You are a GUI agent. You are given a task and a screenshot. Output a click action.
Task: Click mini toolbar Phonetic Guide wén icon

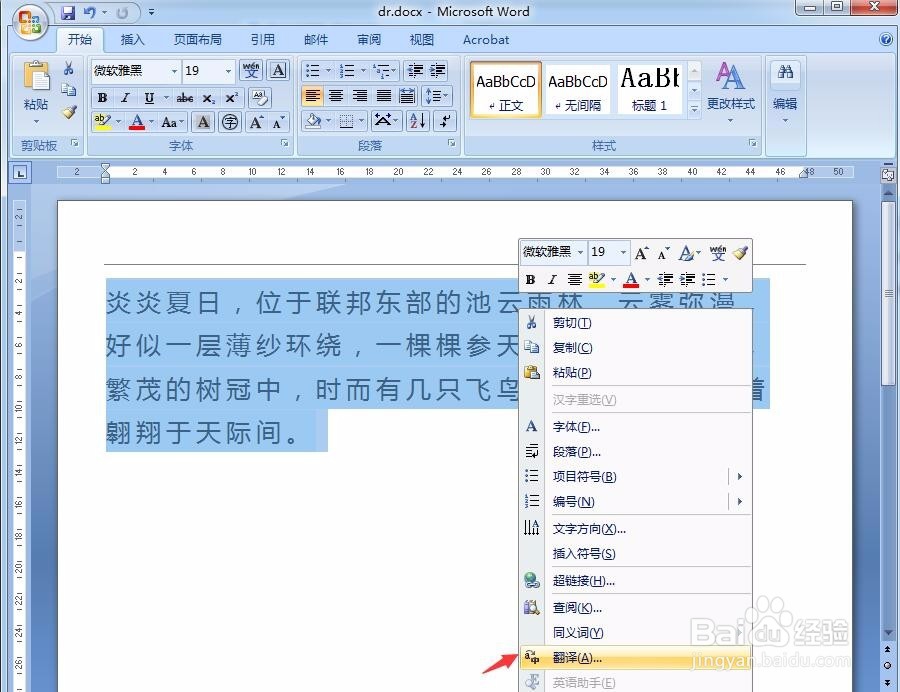[717, 252]
